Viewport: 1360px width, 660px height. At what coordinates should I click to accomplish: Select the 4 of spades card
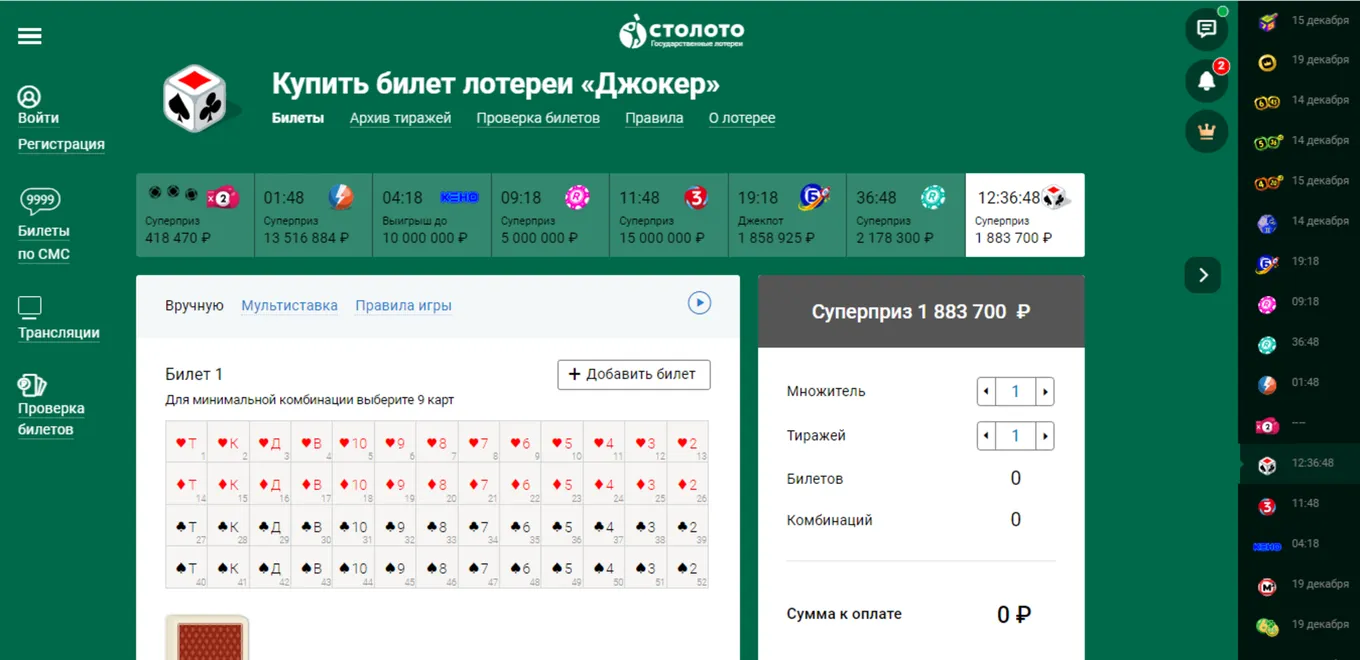coord(604,568)
